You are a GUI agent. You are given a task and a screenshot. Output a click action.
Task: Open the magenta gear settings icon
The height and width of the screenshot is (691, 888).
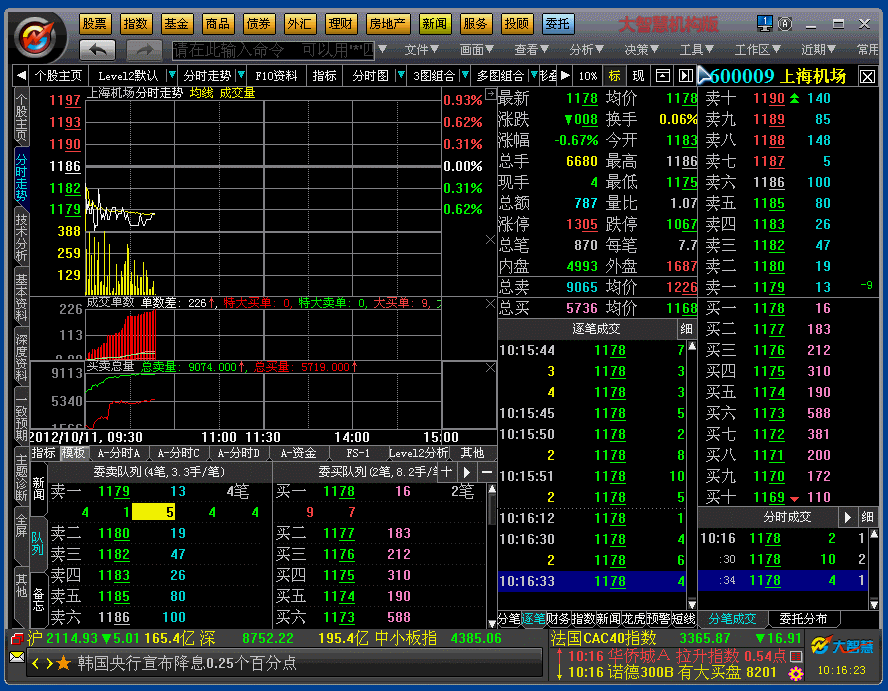click(x=796, y=673)
